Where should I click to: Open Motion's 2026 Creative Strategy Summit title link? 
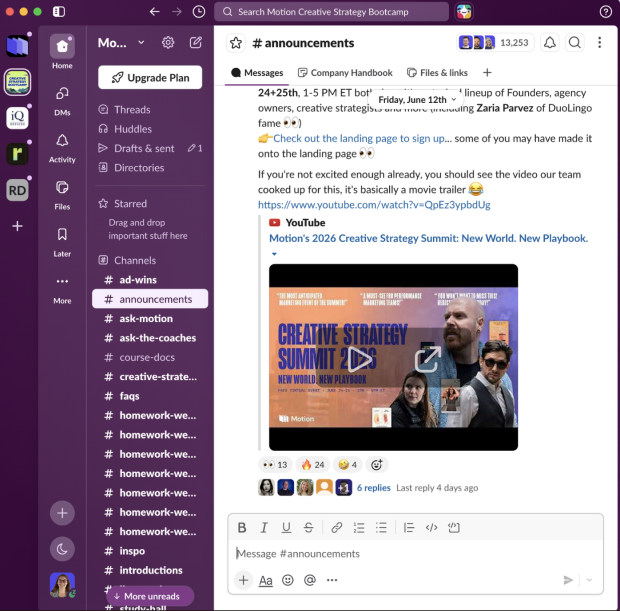428,238
